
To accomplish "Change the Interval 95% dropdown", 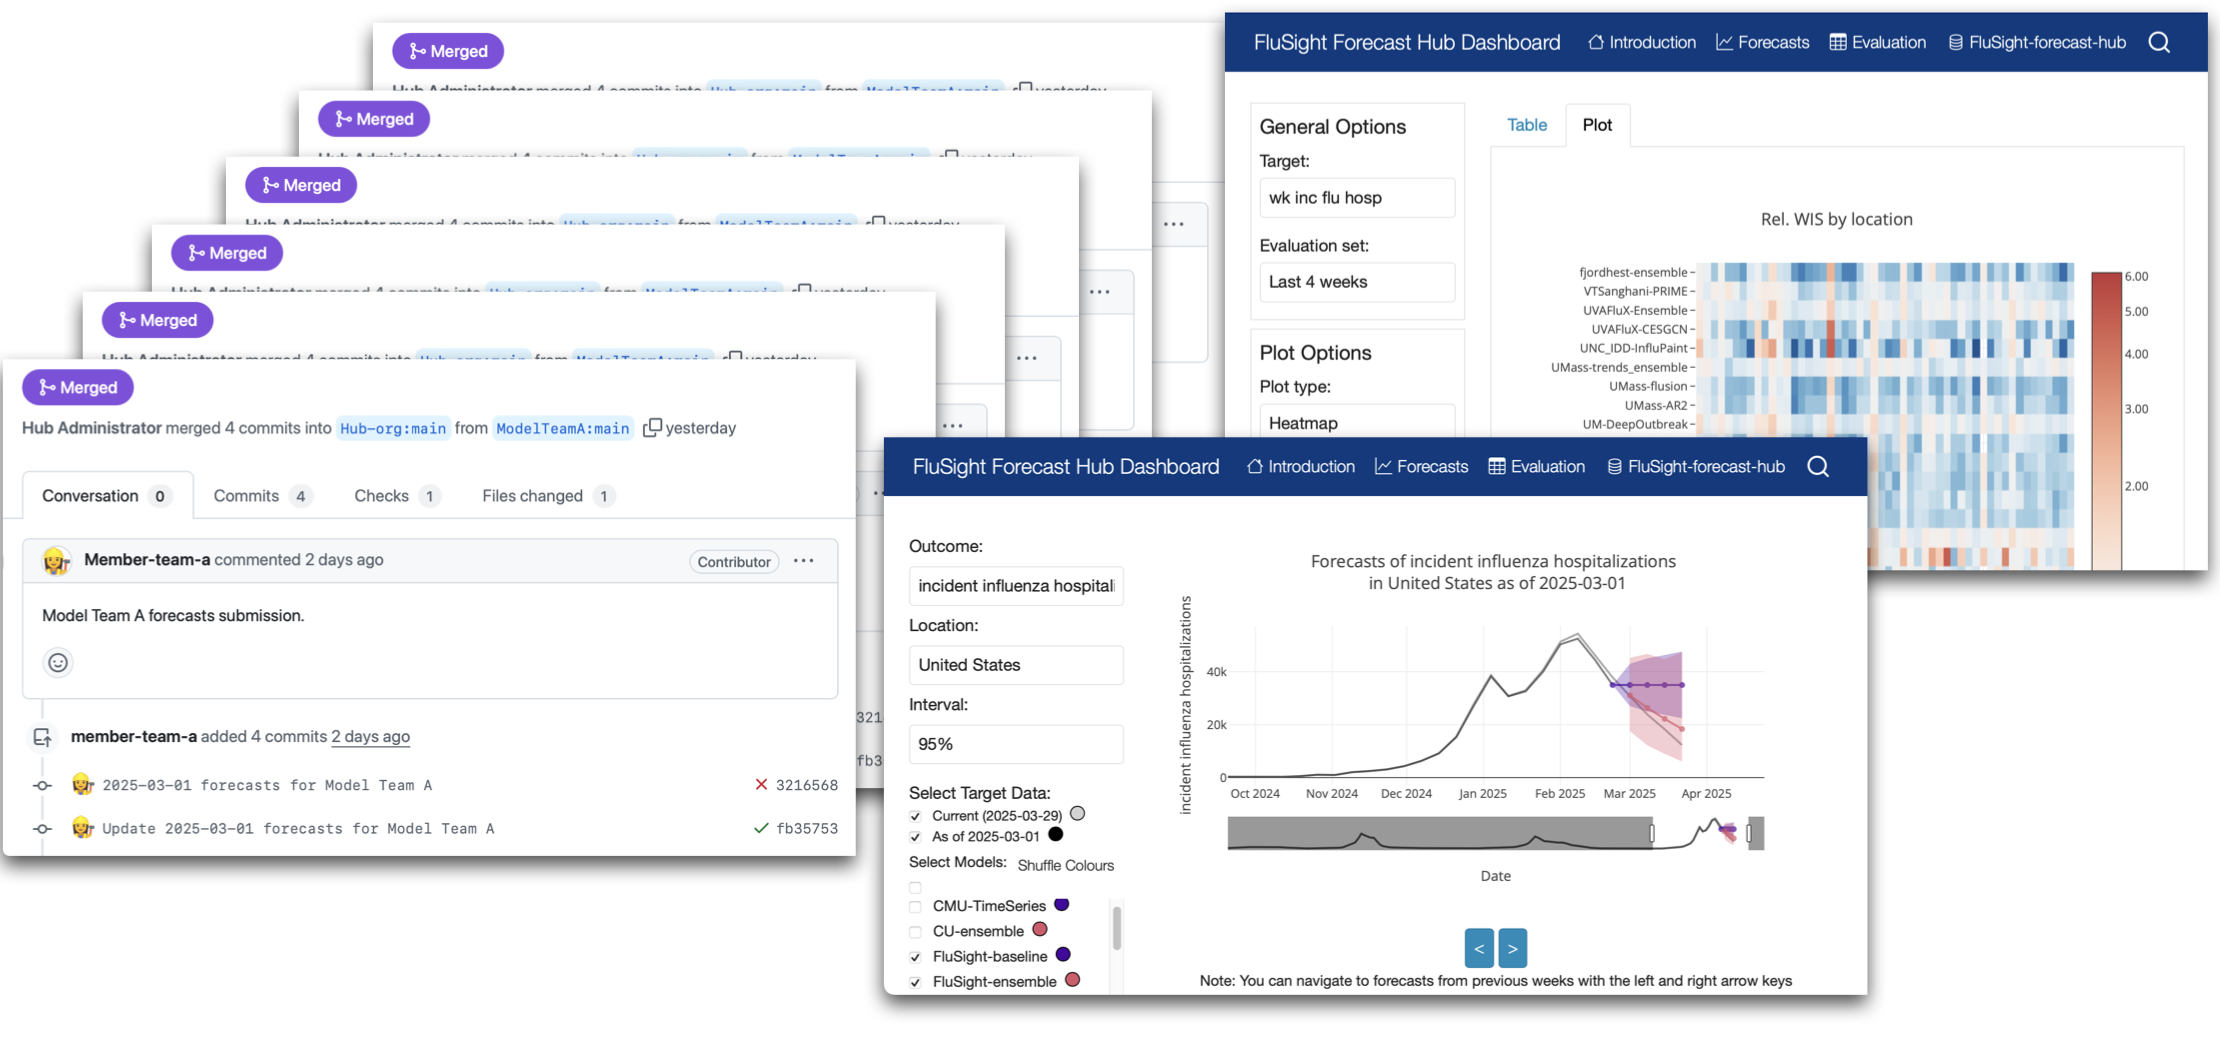I will (1016, 744).
